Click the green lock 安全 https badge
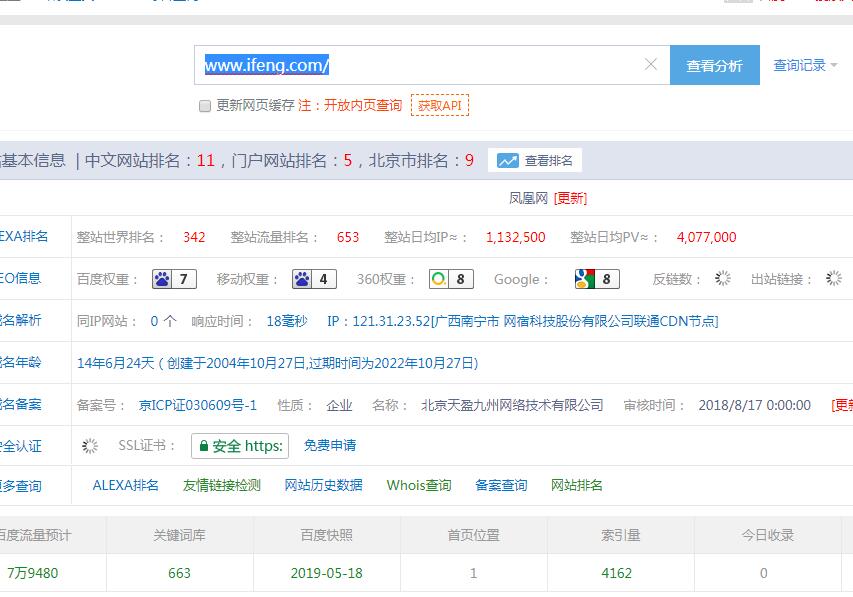Image resolution: width=853 pixels, height=597 pixels. tap(239, 446)
